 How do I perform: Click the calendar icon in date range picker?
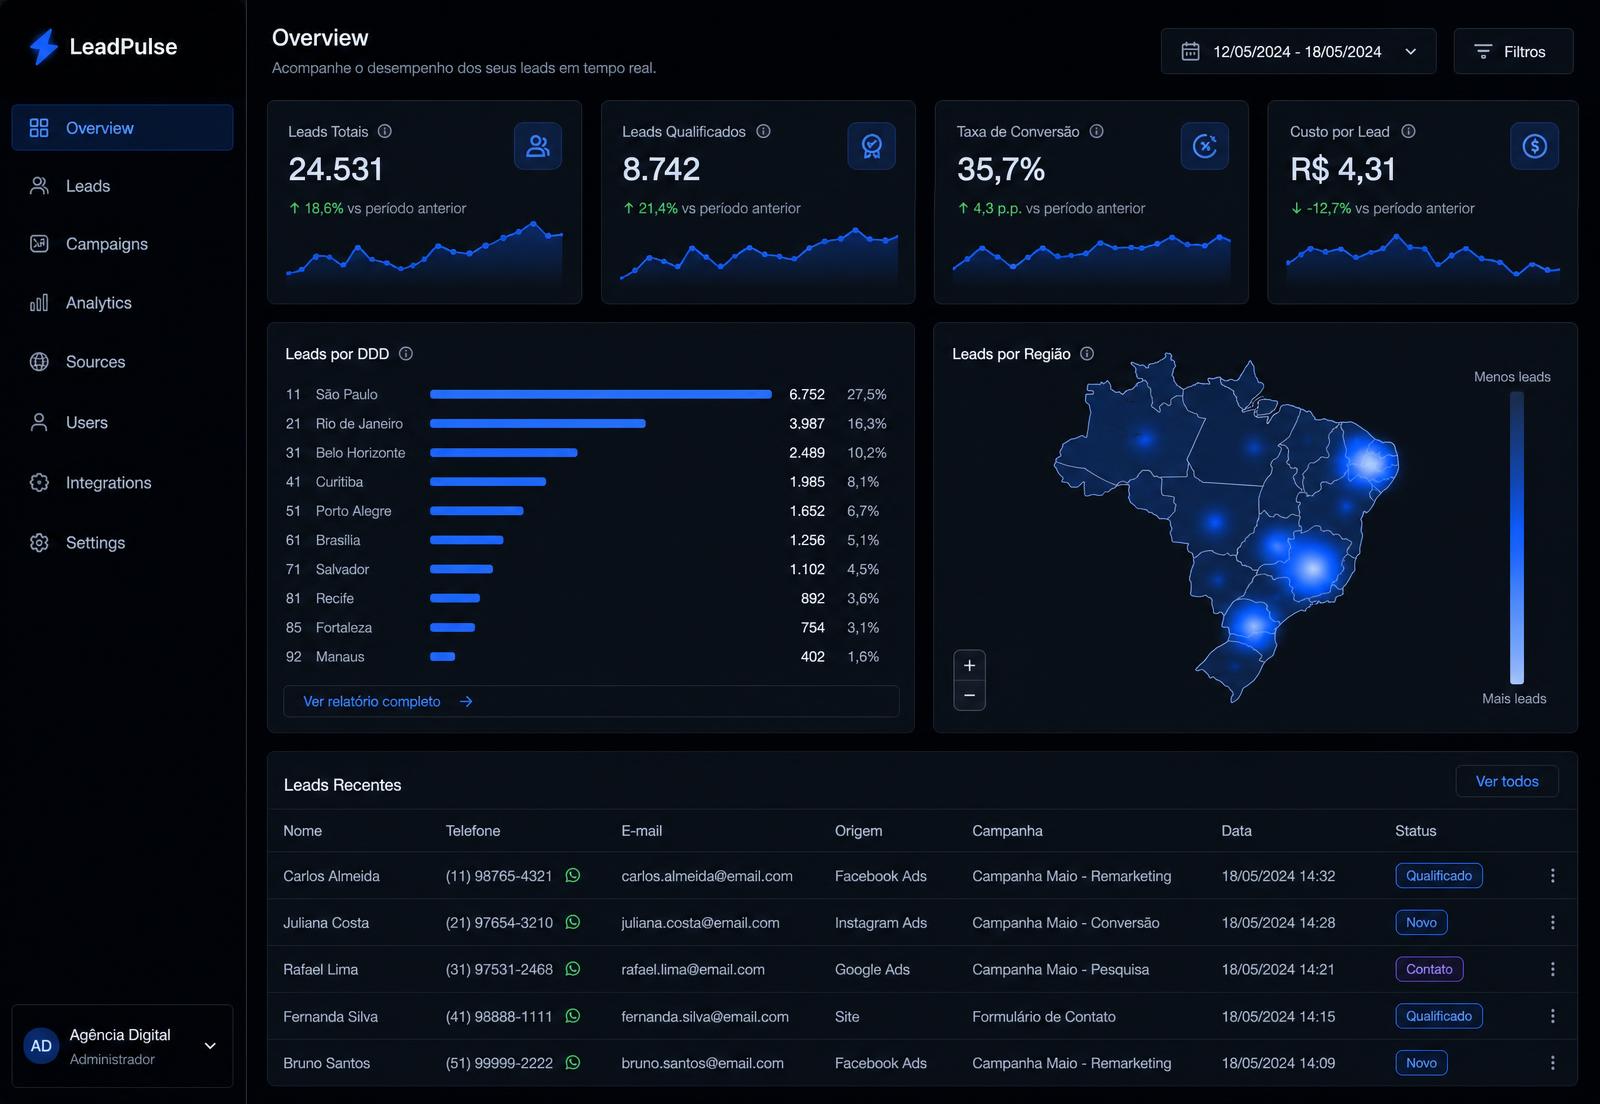click(1190, 51)
